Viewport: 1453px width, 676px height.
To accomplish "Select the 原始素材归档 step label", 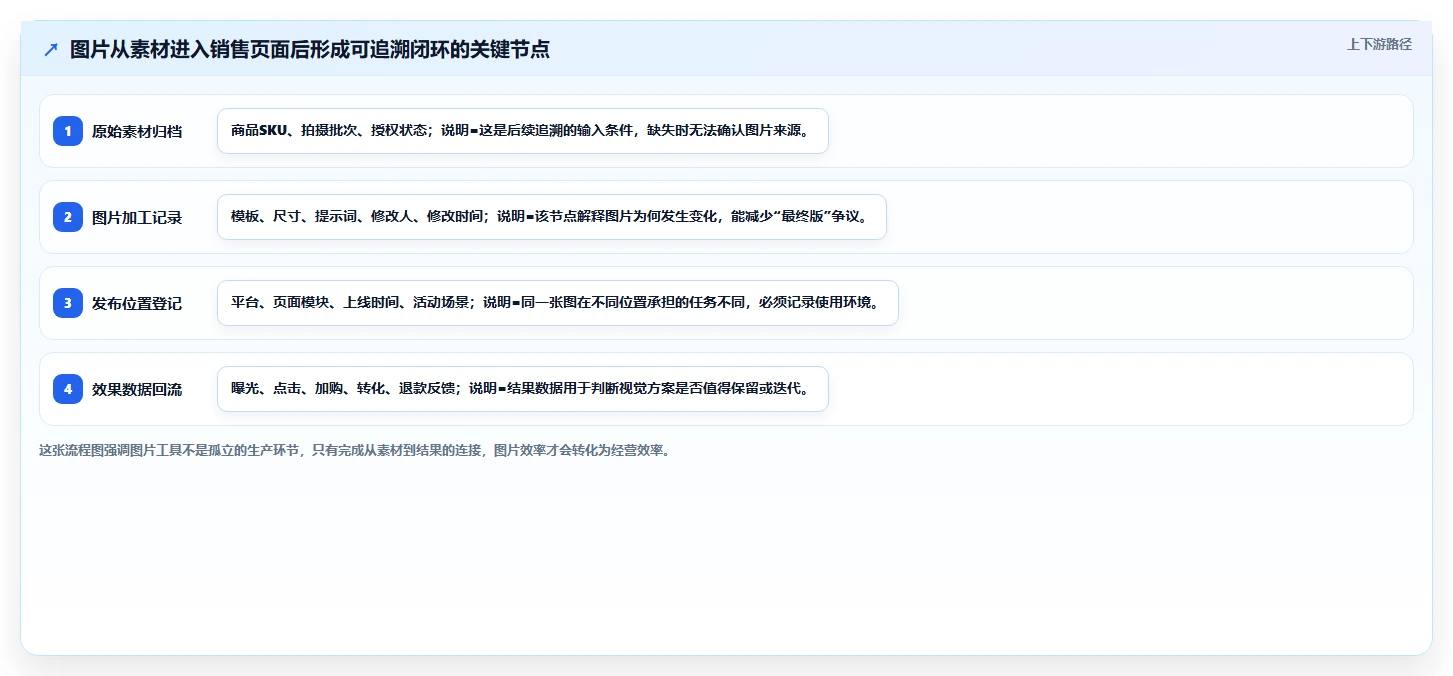I will [x=137, y=131].
